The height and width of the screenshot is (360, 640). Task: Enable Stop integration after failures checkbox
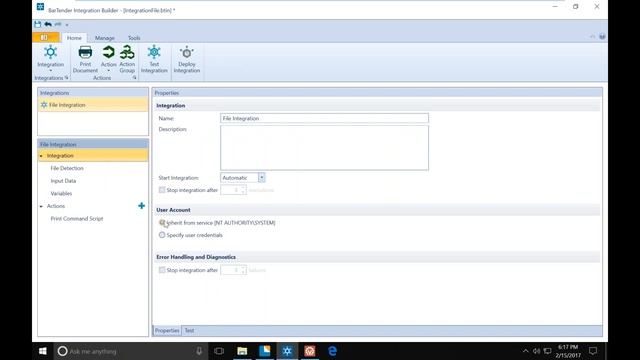162,270
